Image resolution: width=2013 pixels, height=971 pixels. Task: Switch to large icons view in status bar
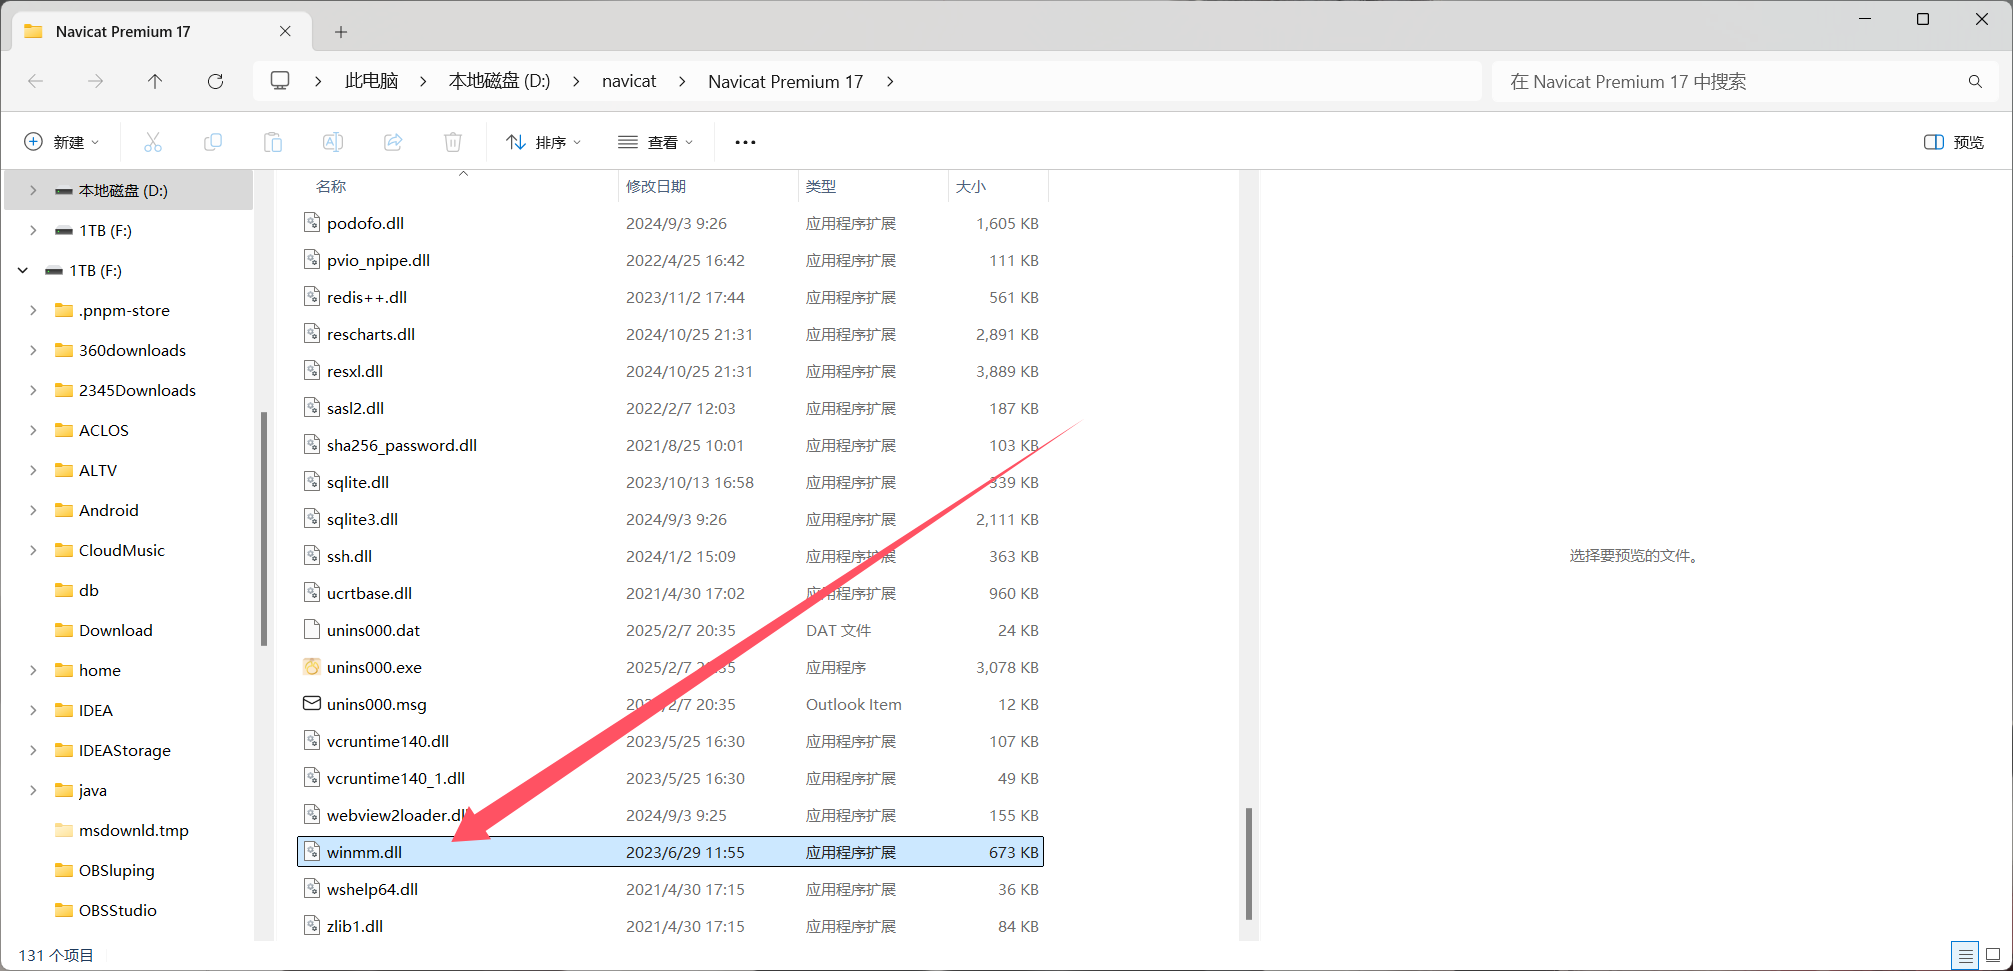[x=1993, y=955]
